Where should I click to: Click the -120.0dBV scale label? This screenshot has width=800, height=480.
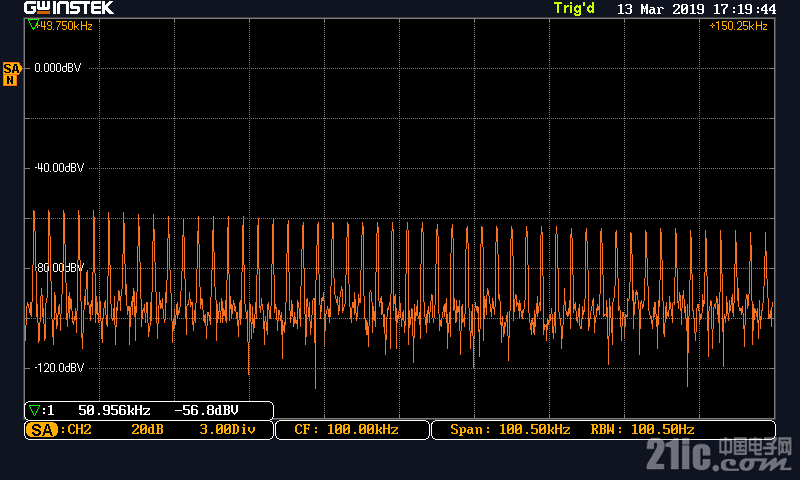[x=59, y=368]
